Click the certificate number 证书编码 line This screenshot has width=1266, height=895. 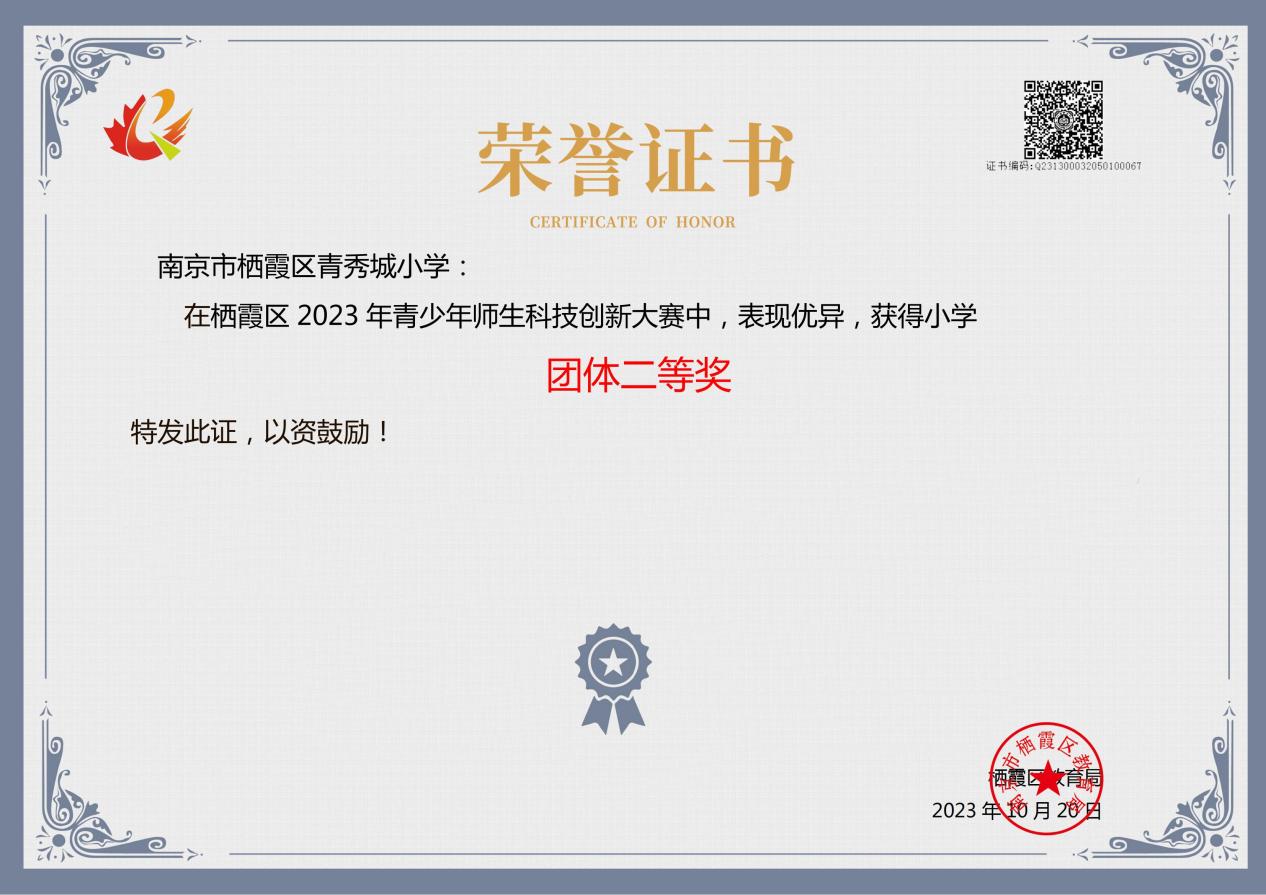coord(1063,166)
